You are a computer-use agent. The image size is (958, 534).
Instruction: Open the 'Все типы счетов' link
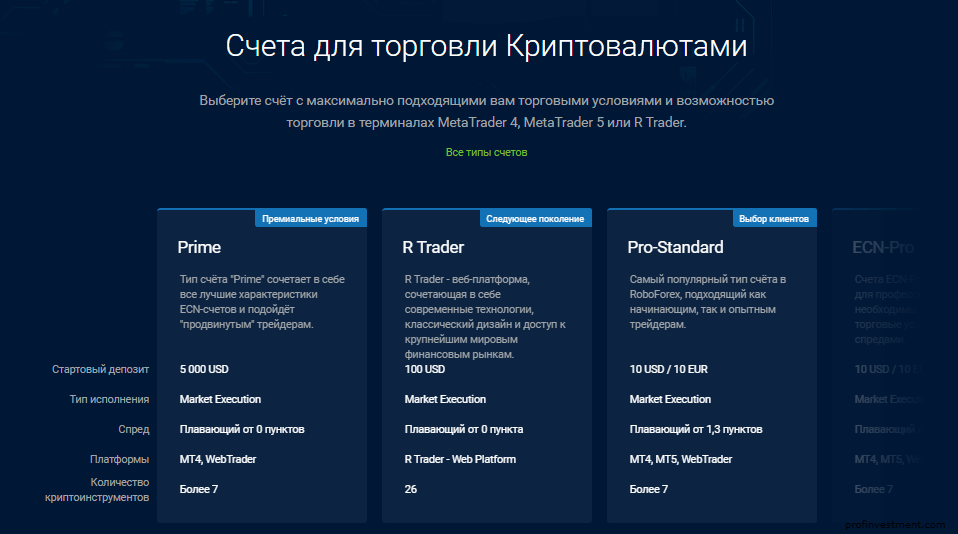(486, 152)
